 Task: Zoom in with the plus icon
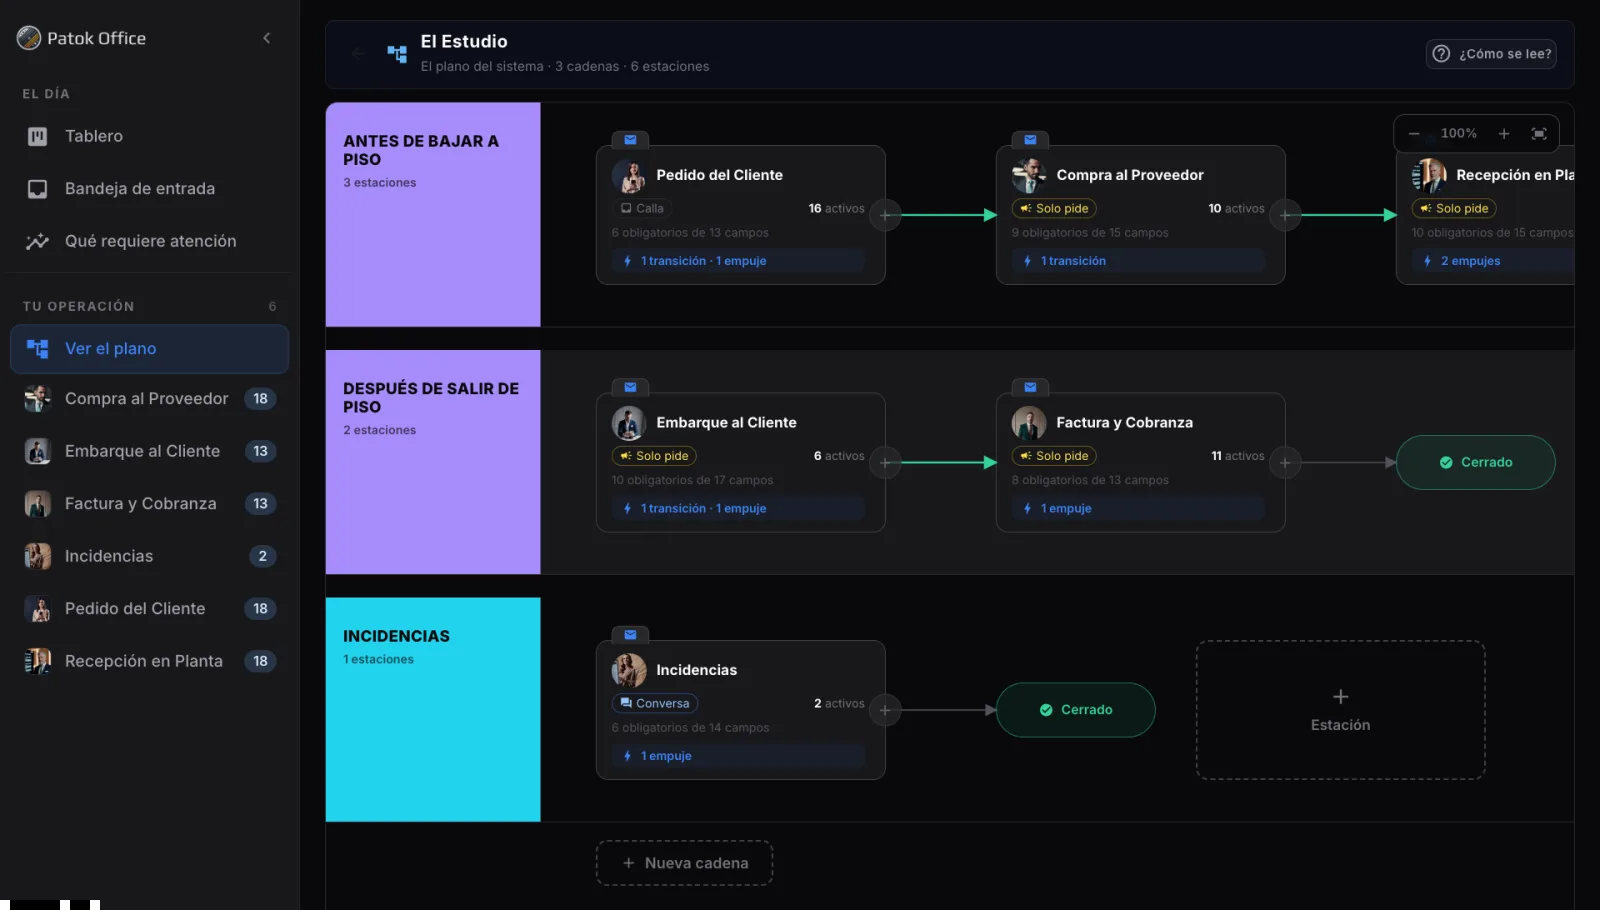click(x=1504, y=134)
